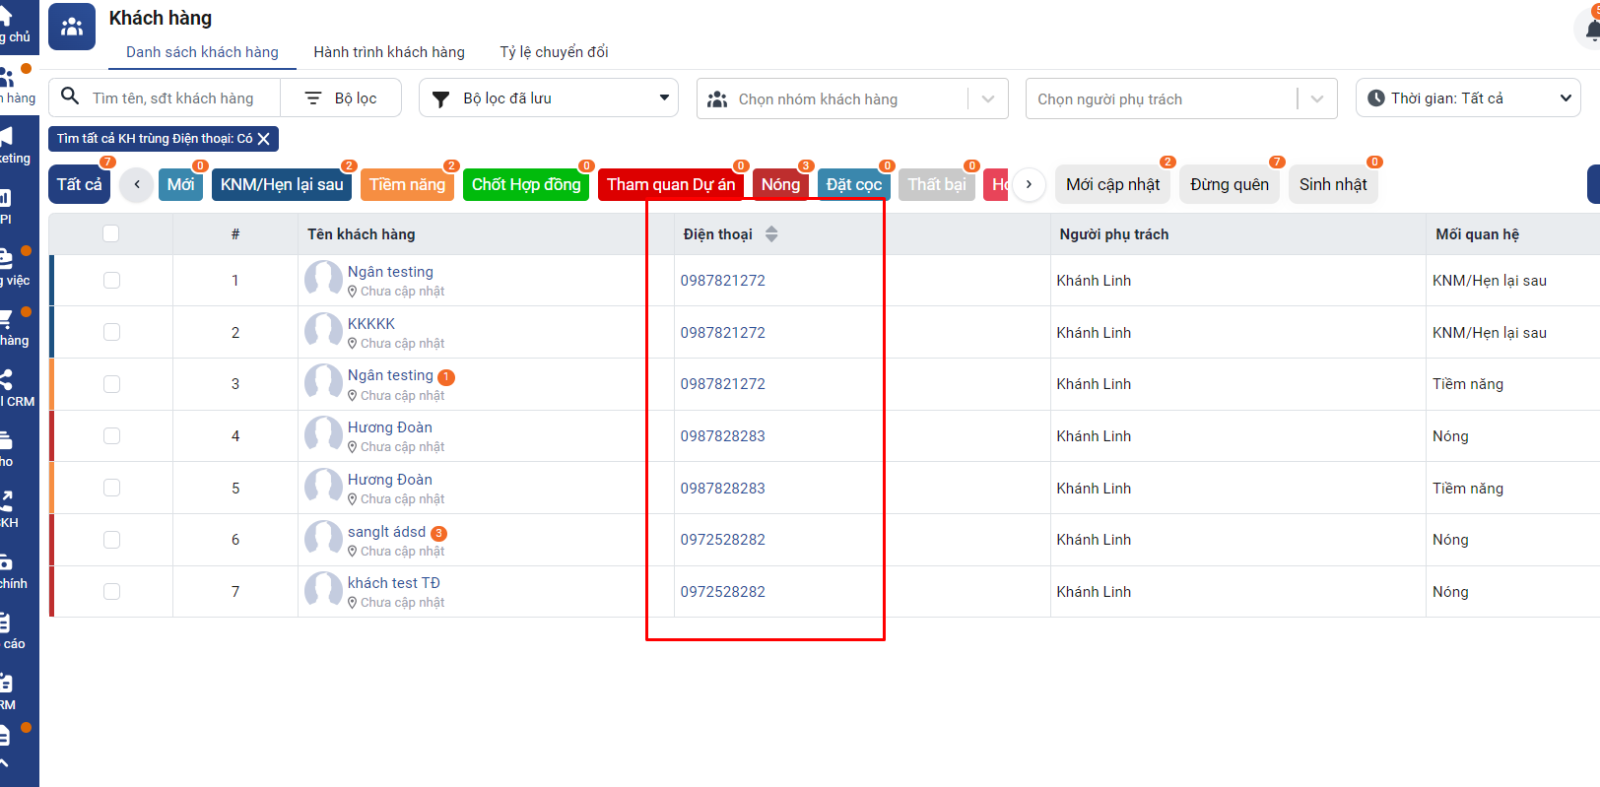Select checkbox for row 4 Hương Đoàn

click(x=111, y=436)
